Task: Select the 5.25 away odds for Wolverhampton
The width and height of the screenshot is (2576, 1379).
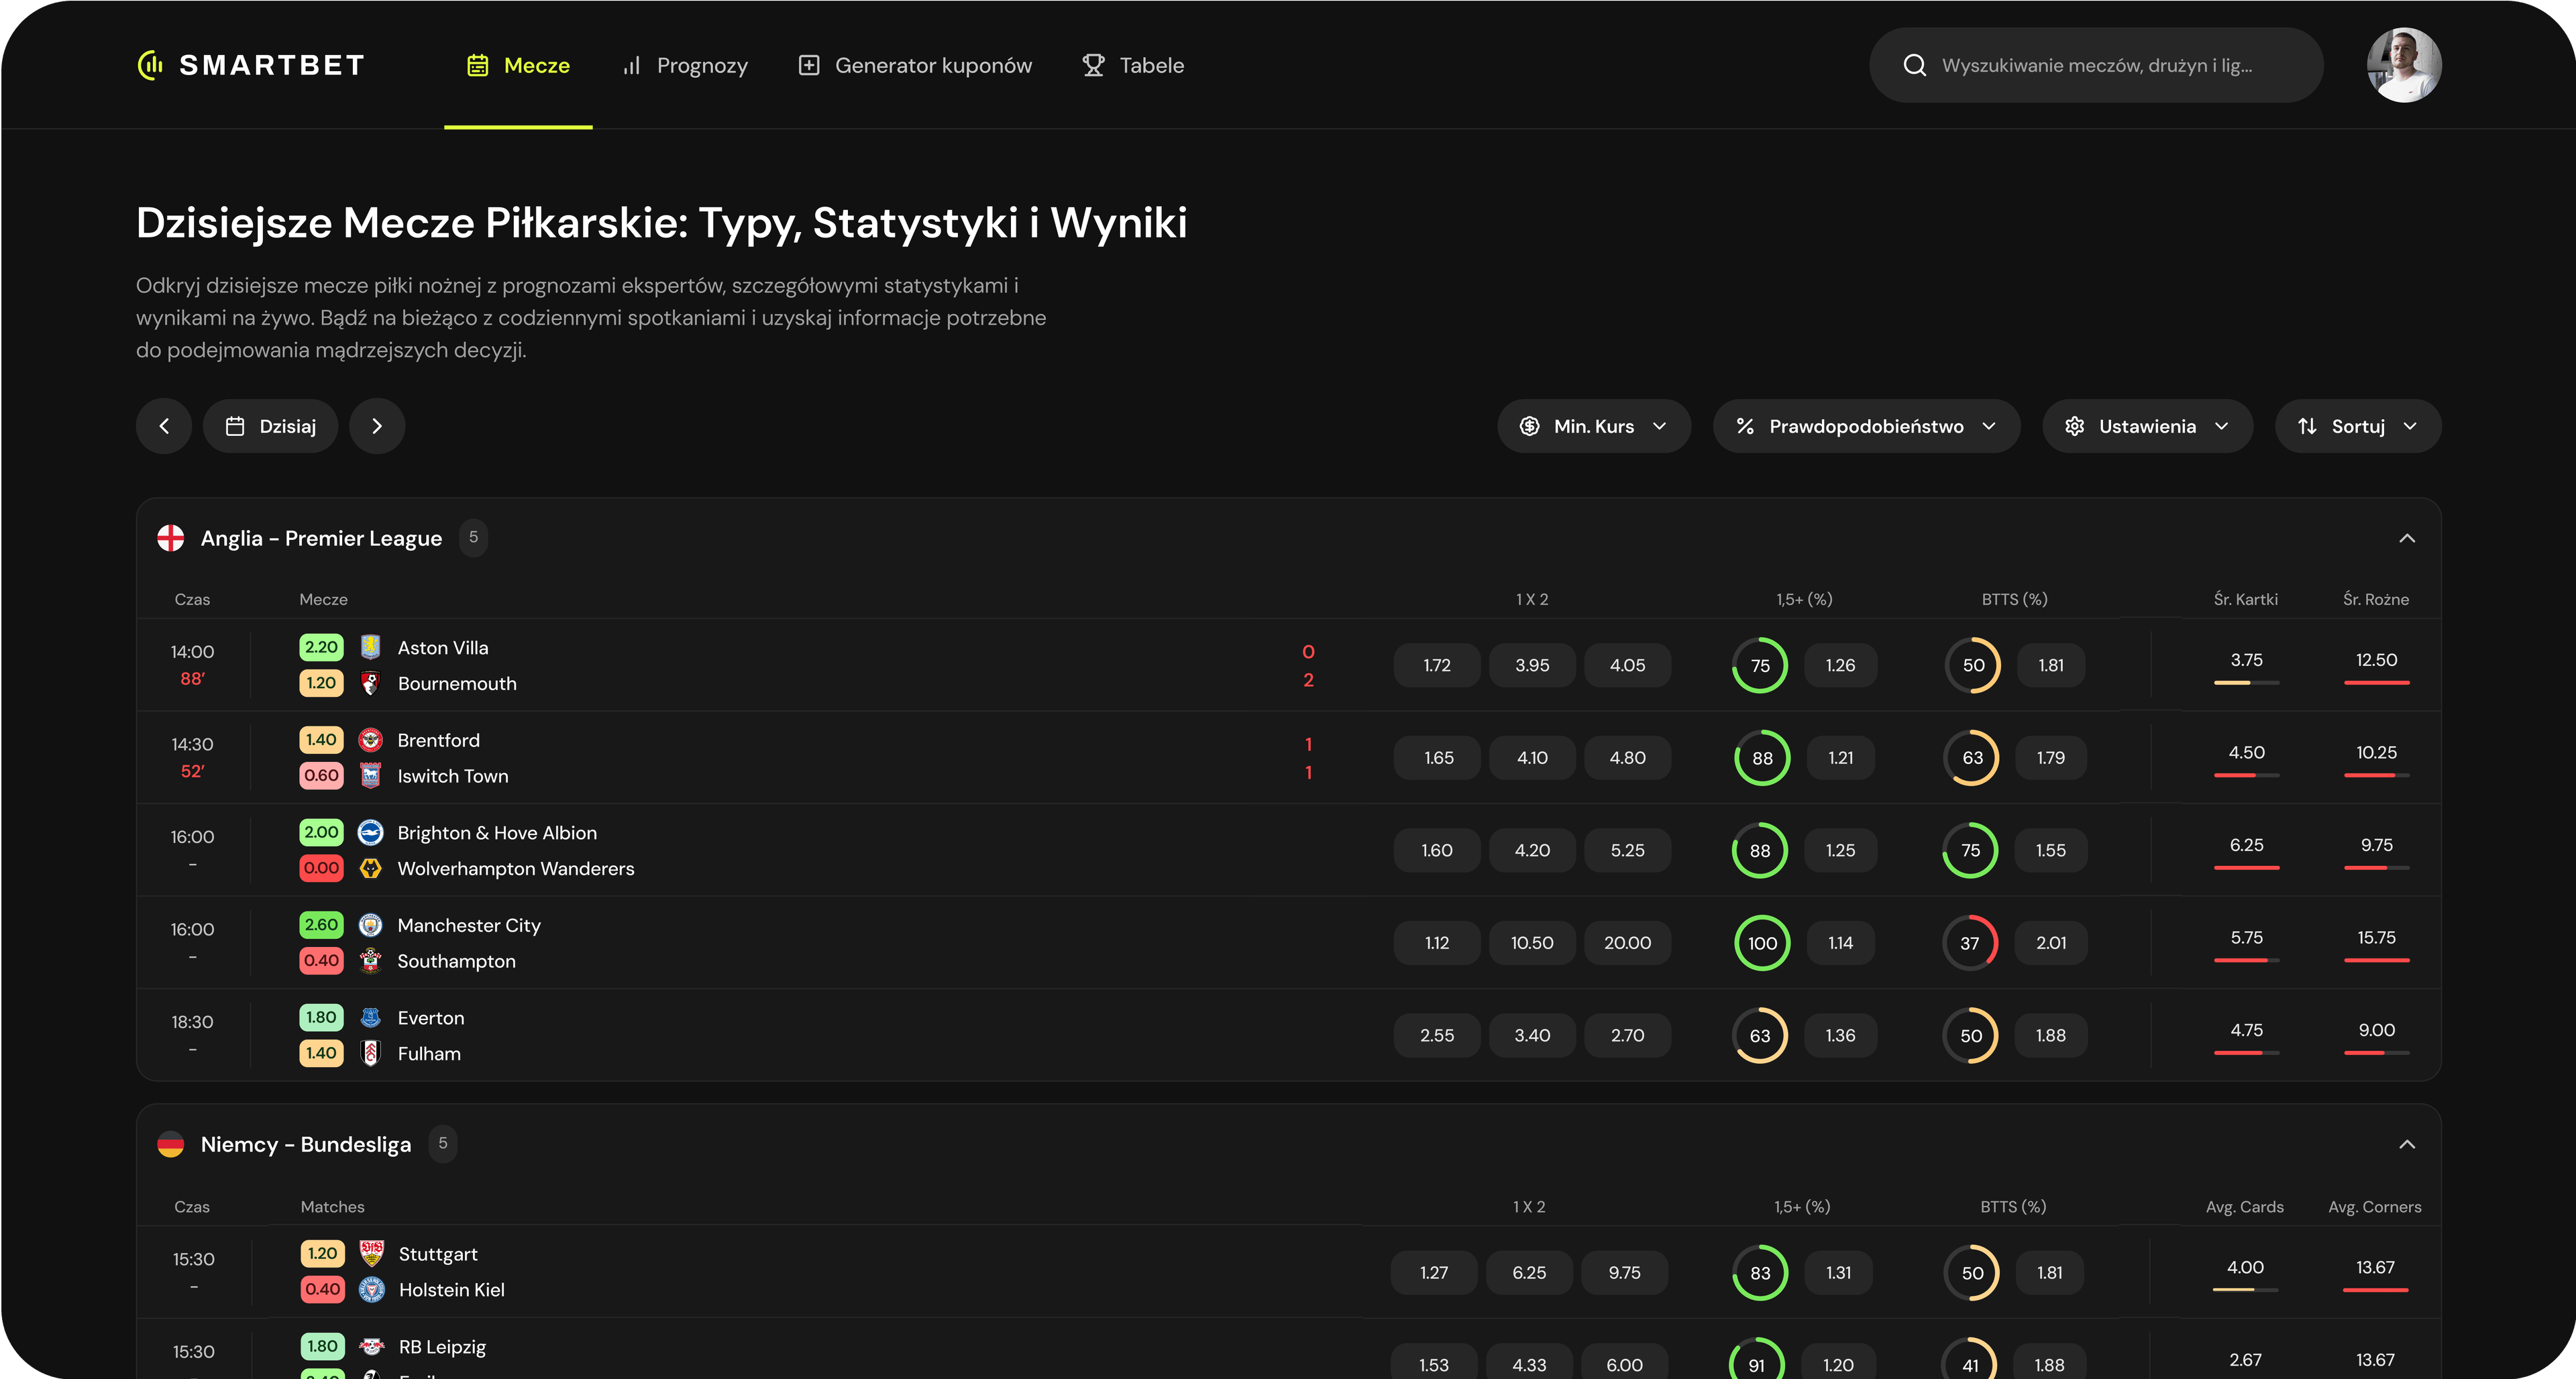Action: pyautogui.click(x=1627, y=850)
